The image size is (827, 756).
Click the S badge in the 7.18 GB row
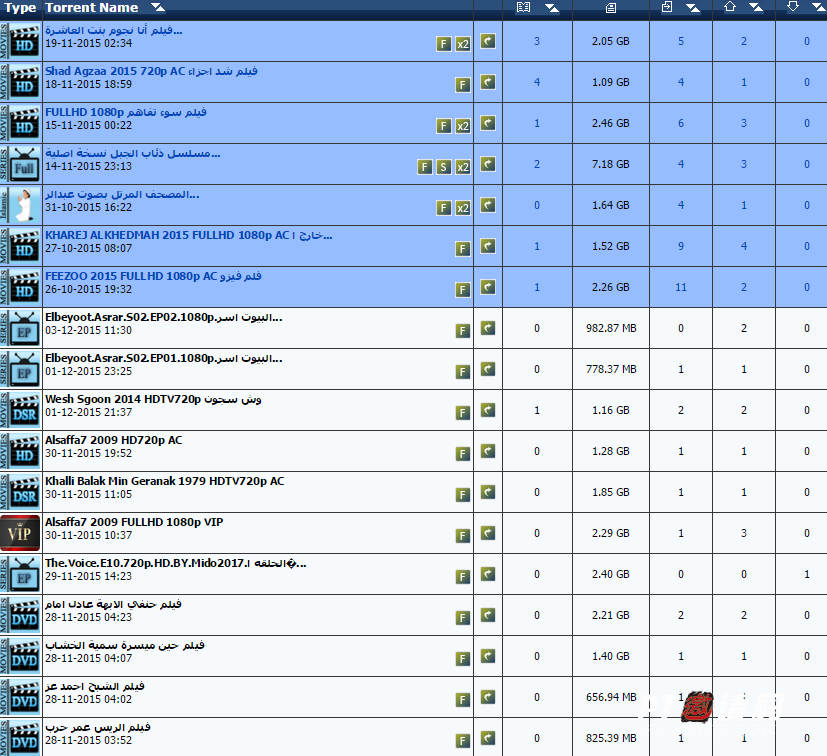click(x=443, y=167)
